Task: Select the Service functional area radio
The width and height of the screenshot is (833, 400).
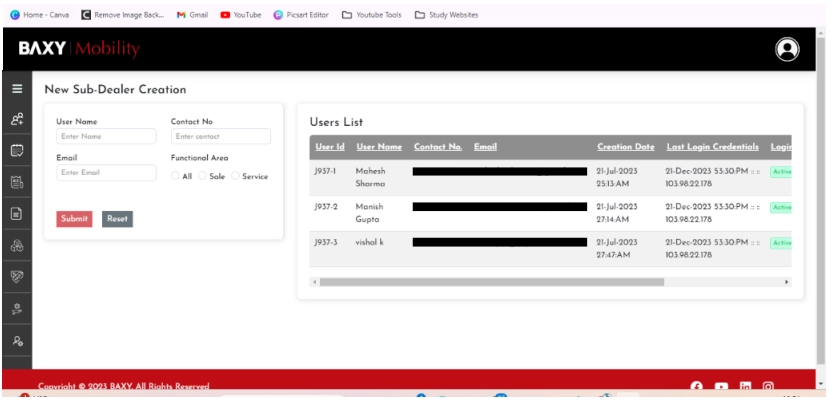Action: (x=235, y=176)
